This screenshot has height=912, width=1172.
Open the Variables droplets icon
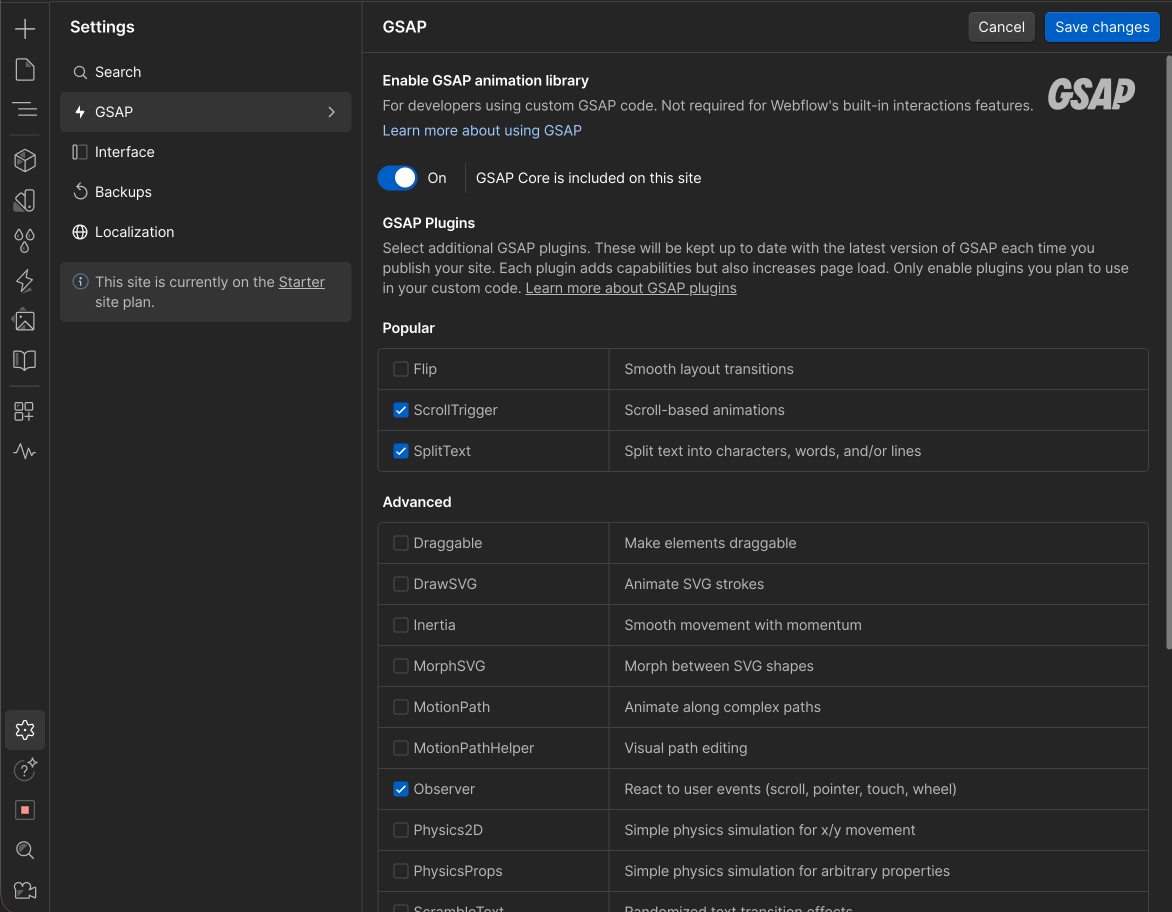click(x=25, y=241)
